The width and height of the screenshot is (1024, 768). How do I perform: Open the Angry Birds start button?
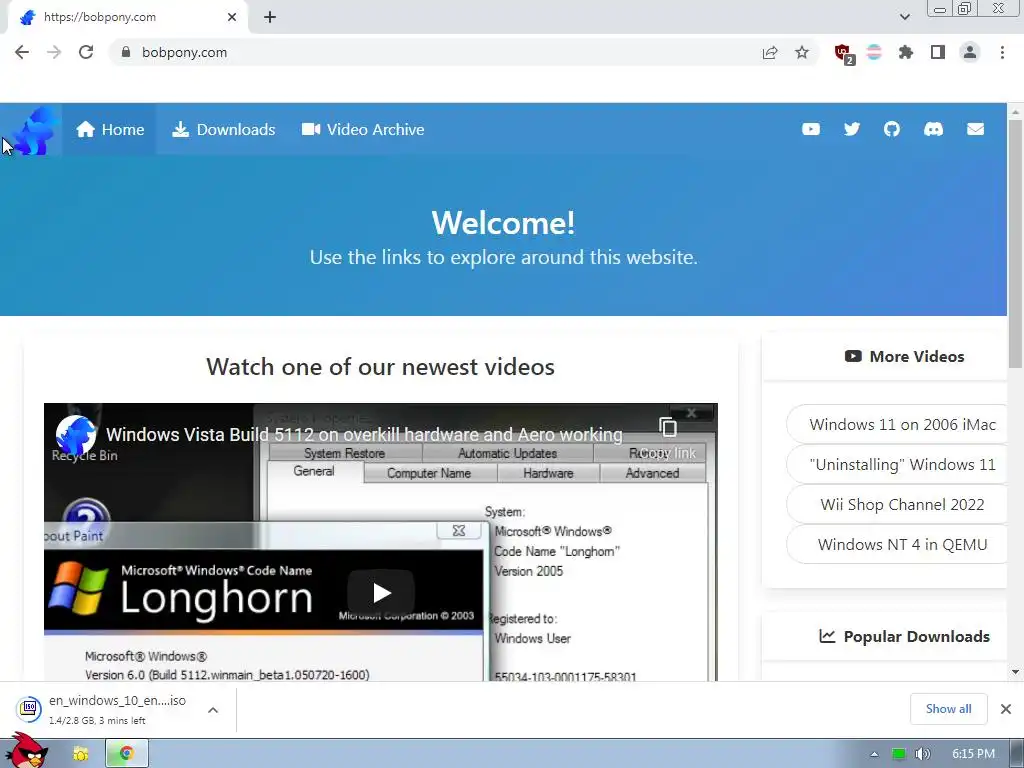(26, 750)
